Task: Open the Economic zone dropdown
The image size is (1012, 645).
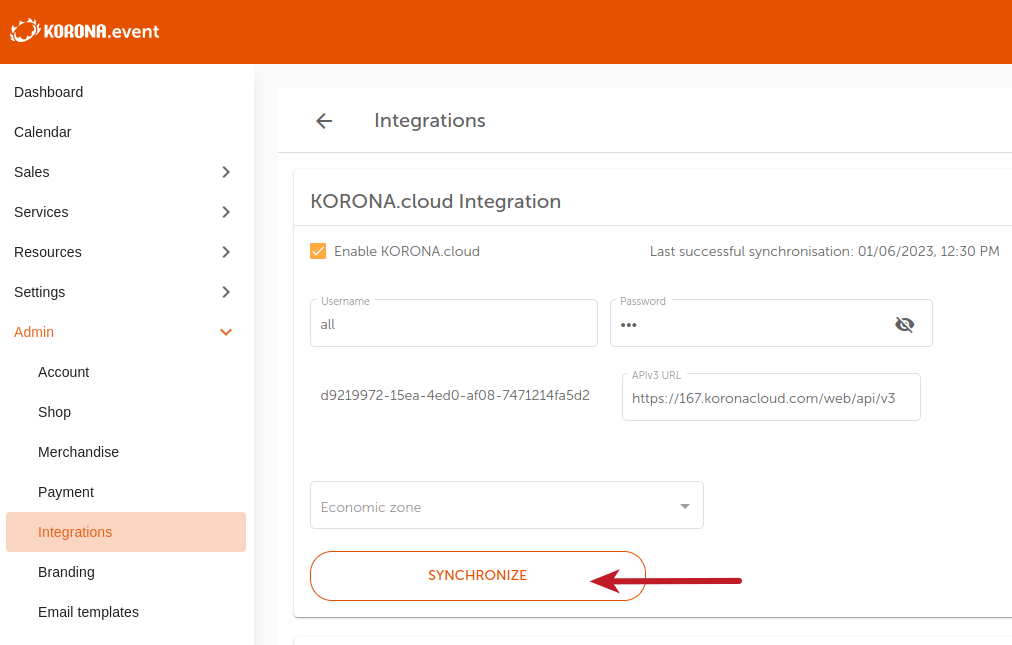Action: pos(507,506)
